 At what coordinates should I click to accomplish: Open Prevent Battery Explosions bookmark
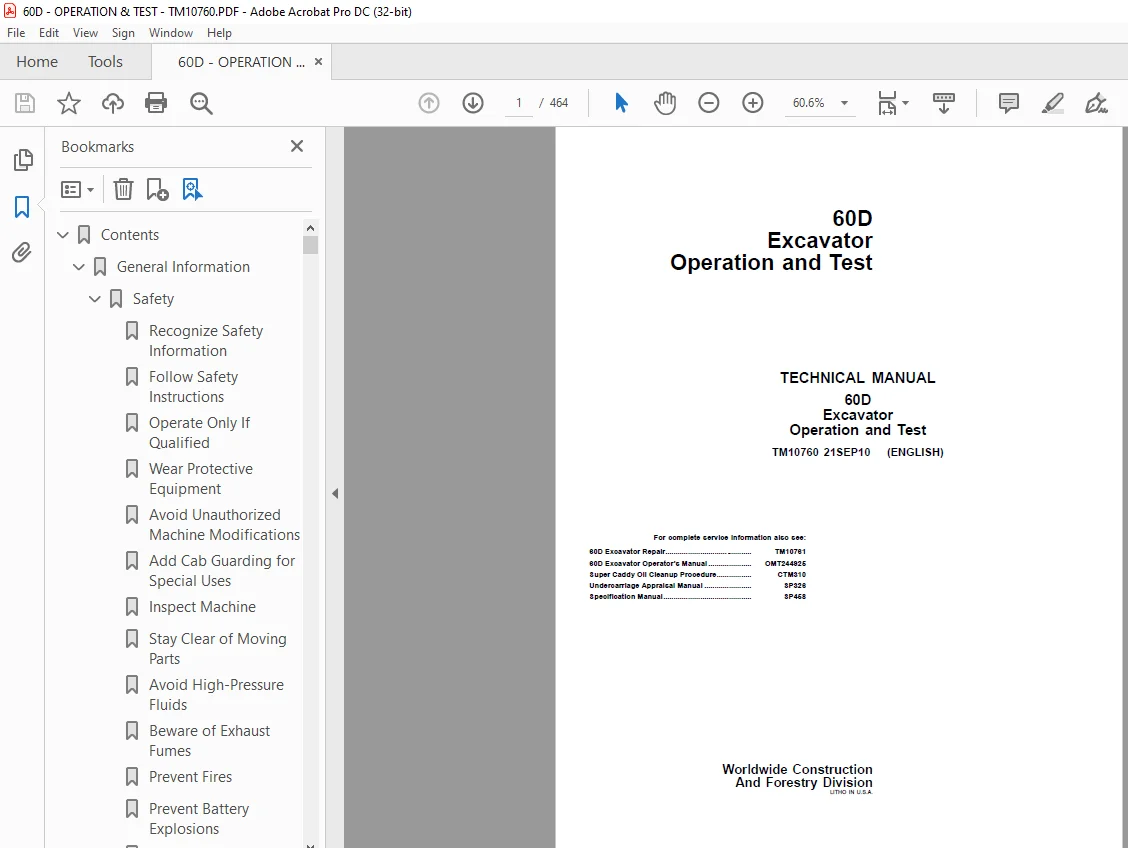[199, 819]
